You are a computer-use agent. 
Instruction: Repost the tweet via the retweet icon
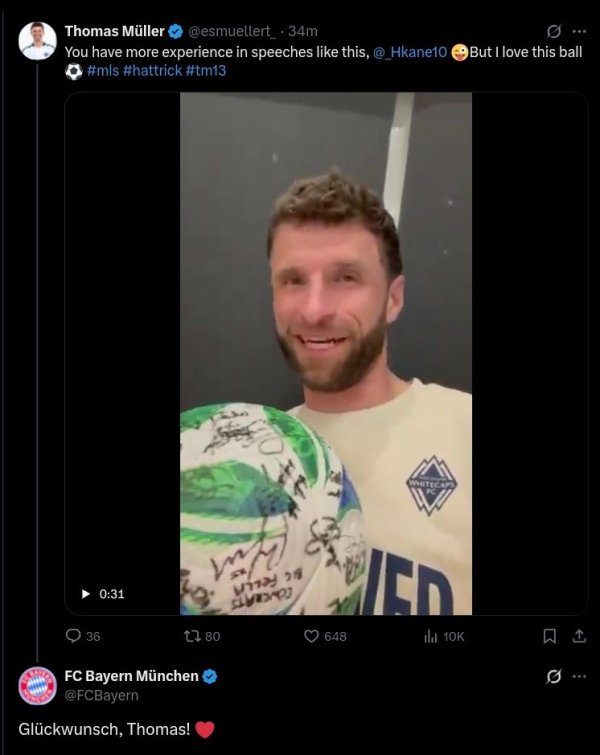point(193,636)
